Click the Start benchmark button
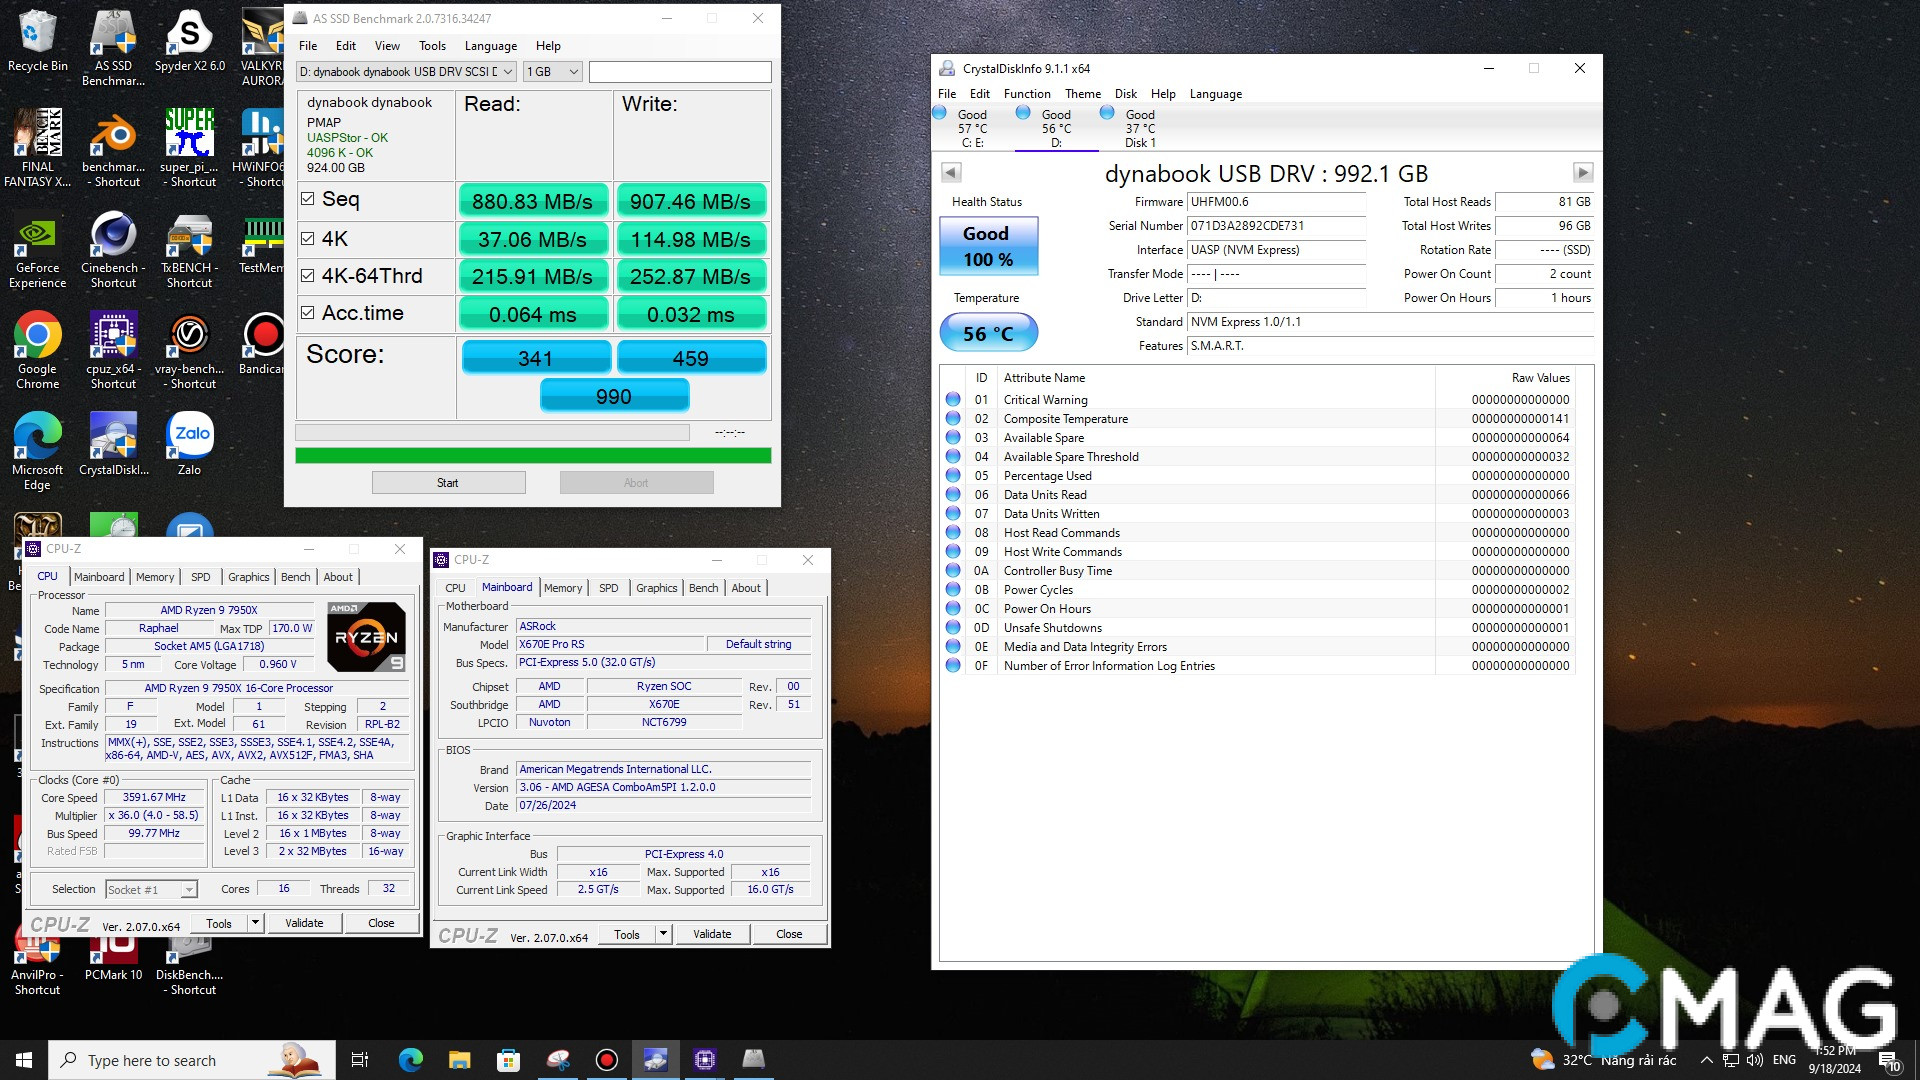The image size is (1920, 1080). click(448, 483)
